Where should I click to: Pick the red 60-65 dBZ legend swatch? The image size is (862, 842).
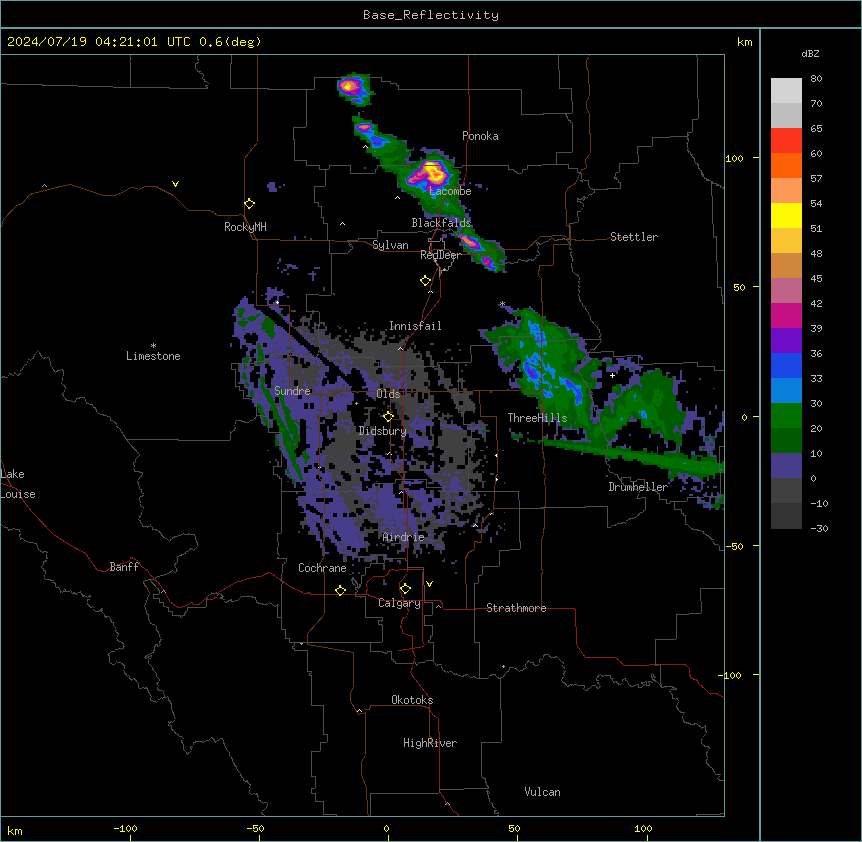click(x=786, y=140)
